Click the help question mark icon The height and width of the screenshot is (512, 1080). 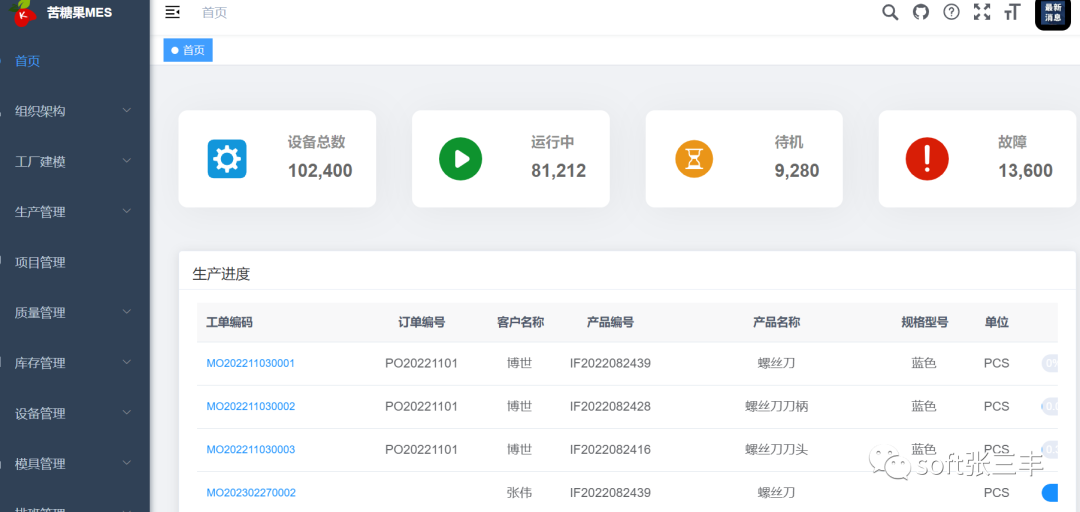952,12
